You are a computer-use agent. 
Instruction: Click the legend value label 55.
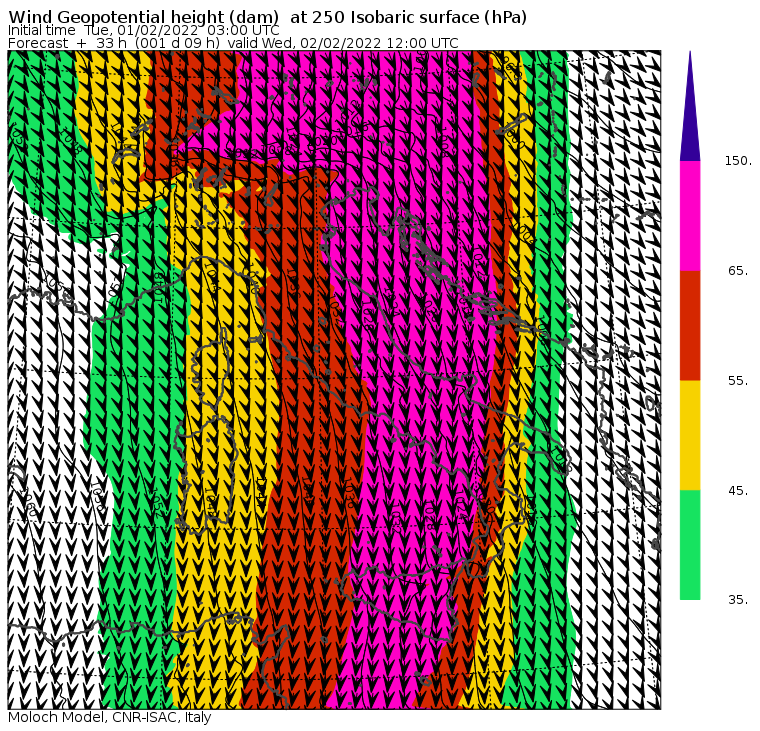point(738,381)
